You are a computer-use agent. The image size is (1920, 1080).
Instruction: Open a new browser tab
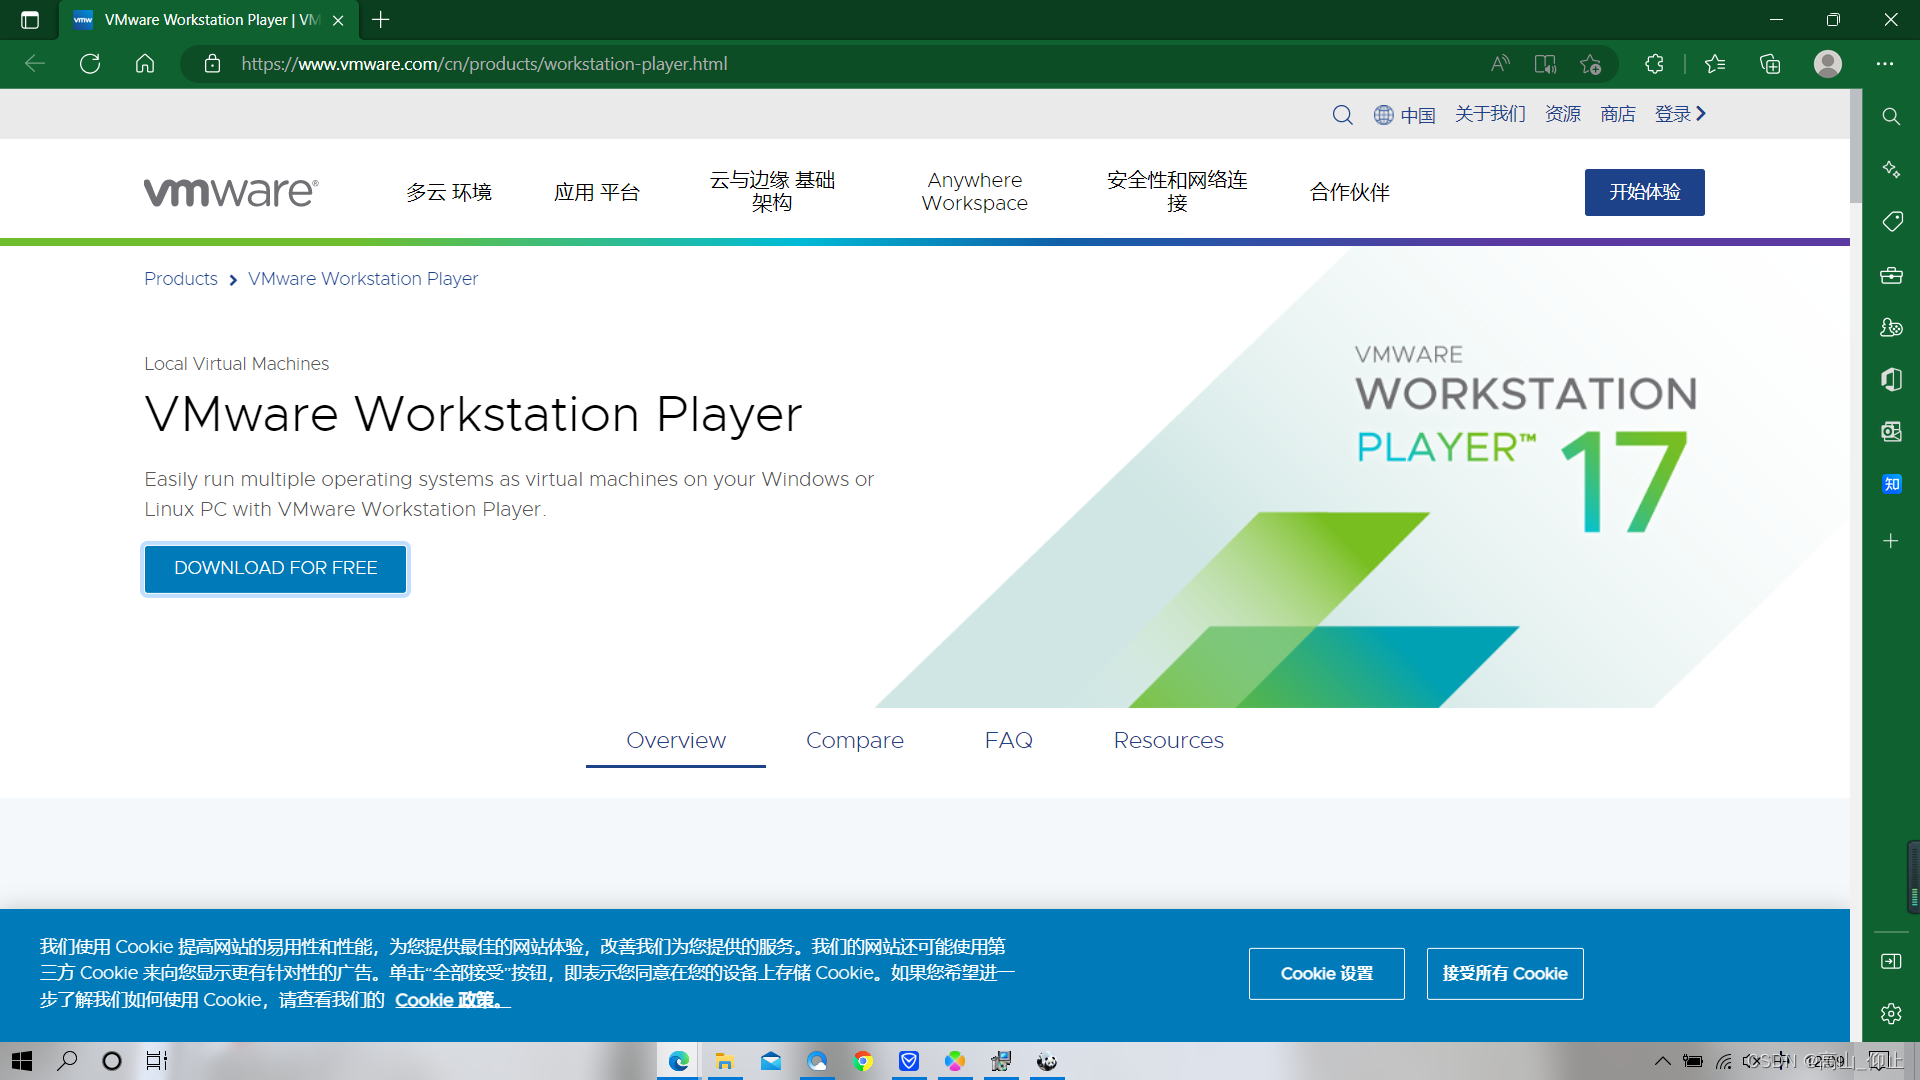[380, 20]
